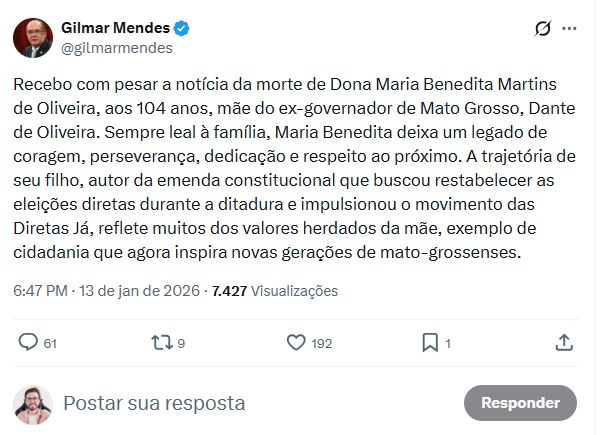
Task: Click the reply count 61
Action: (x=50, y=344)
